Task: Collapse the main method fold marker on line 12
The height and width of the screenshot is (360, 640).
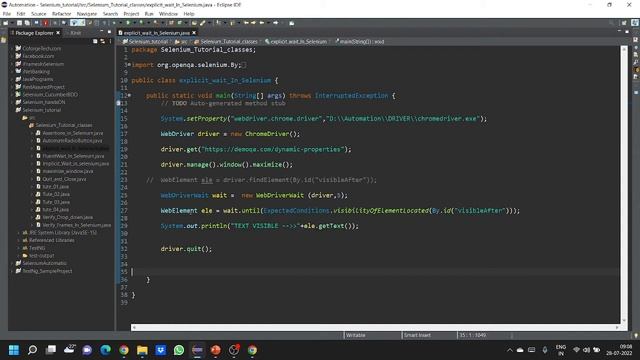Action: click(129, 96)
